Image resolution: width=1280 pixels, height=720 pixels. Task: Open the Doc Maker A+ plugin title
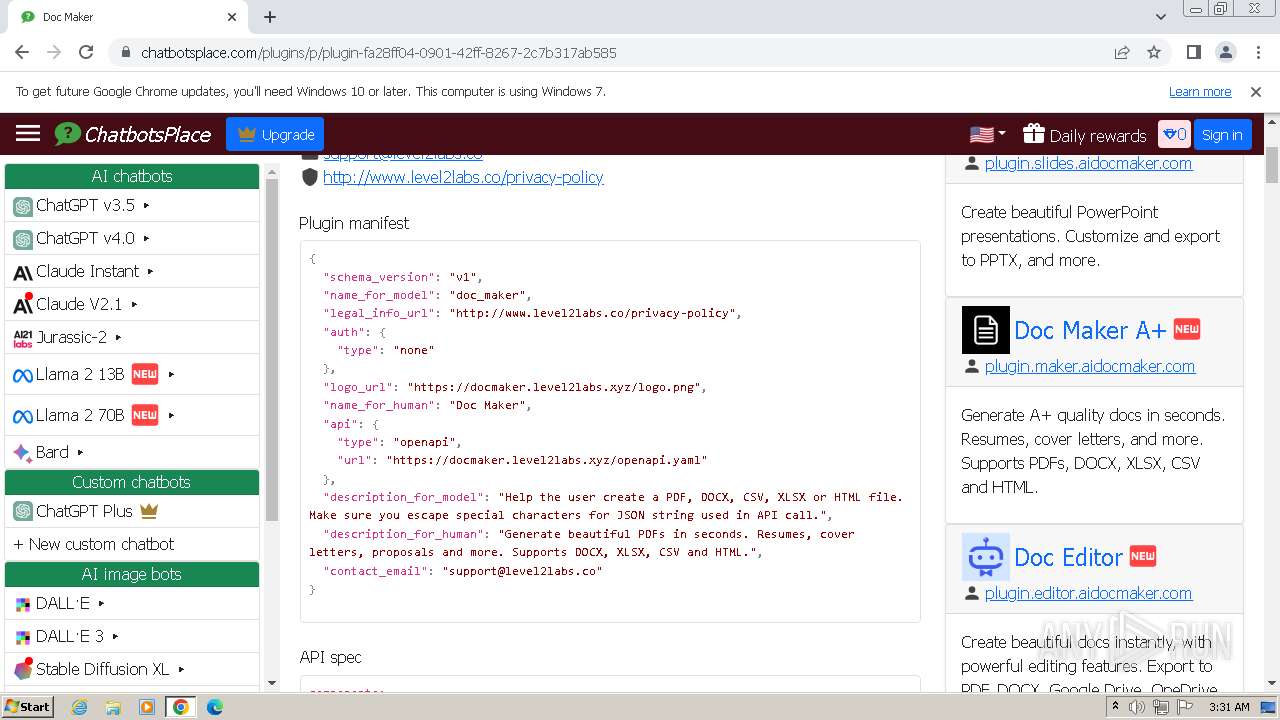(x=1090, y=330)
